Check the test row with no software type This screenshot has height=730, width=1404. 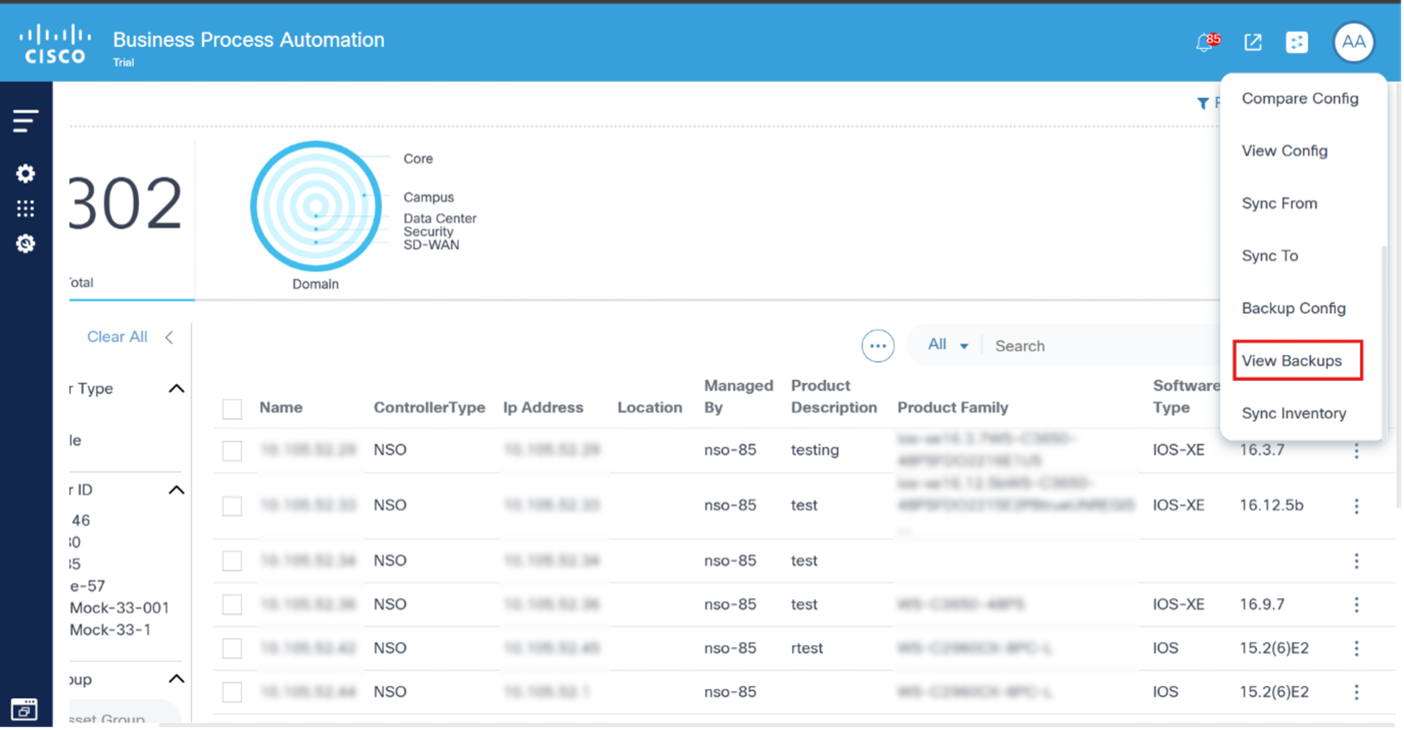tap(232, 561)
